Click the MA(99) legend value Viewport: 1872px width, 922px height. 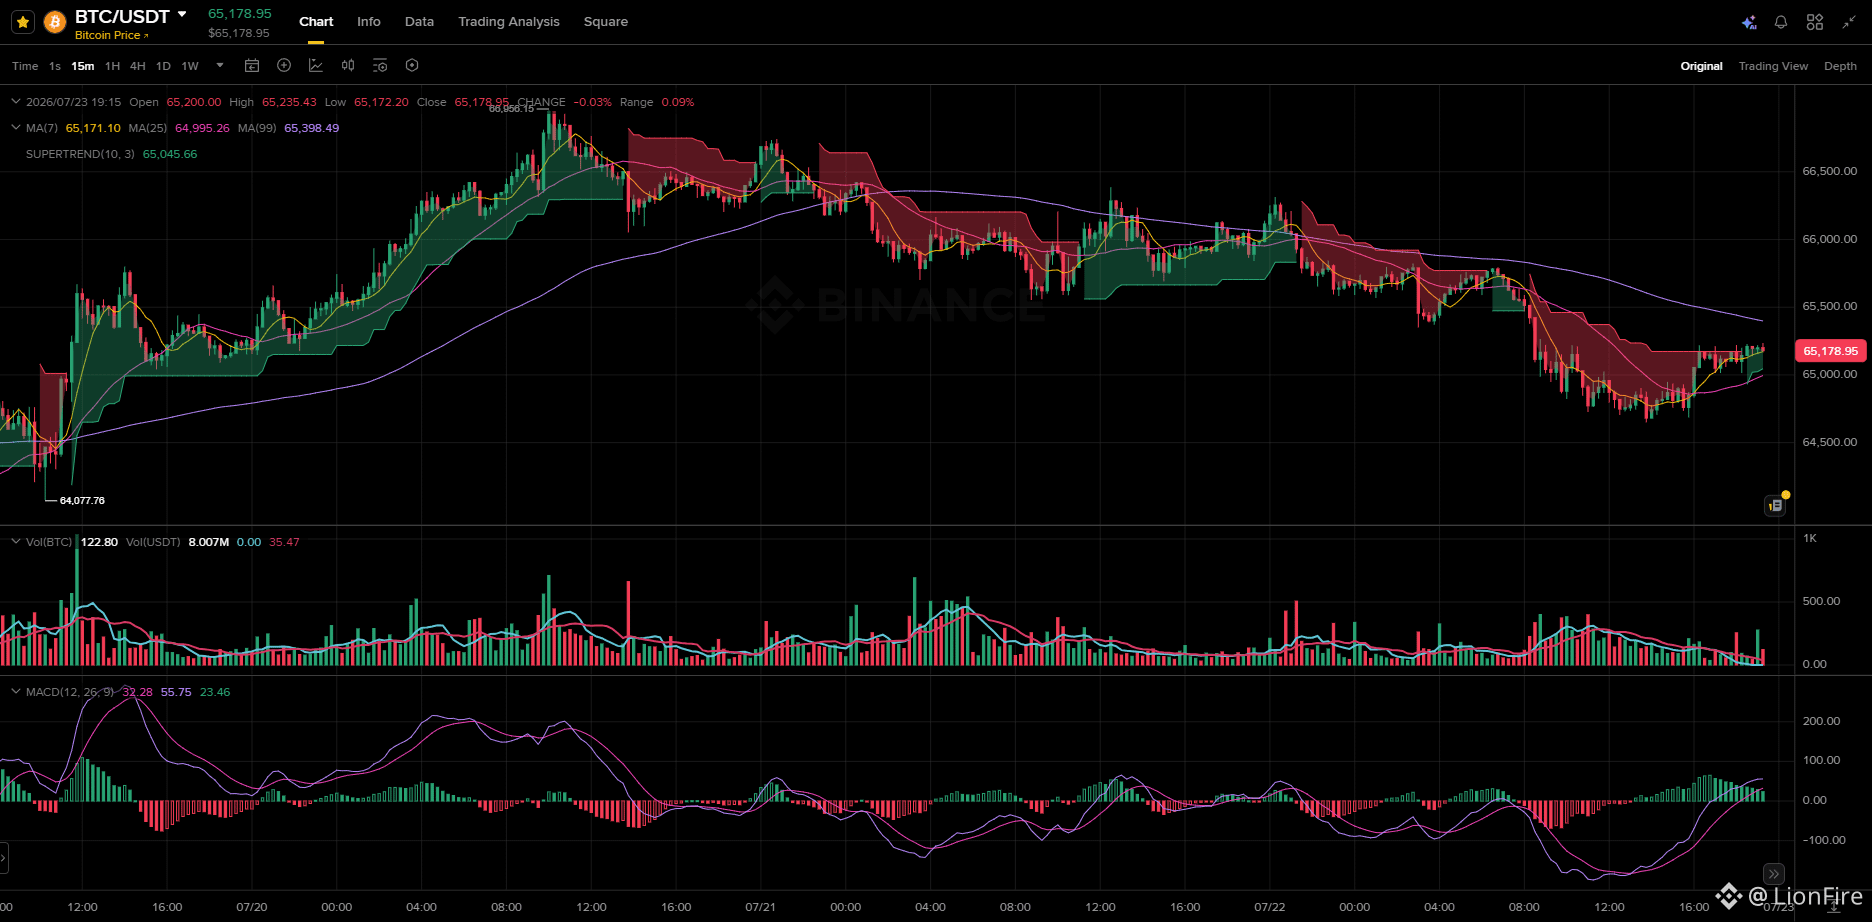(x=312, y=128)
